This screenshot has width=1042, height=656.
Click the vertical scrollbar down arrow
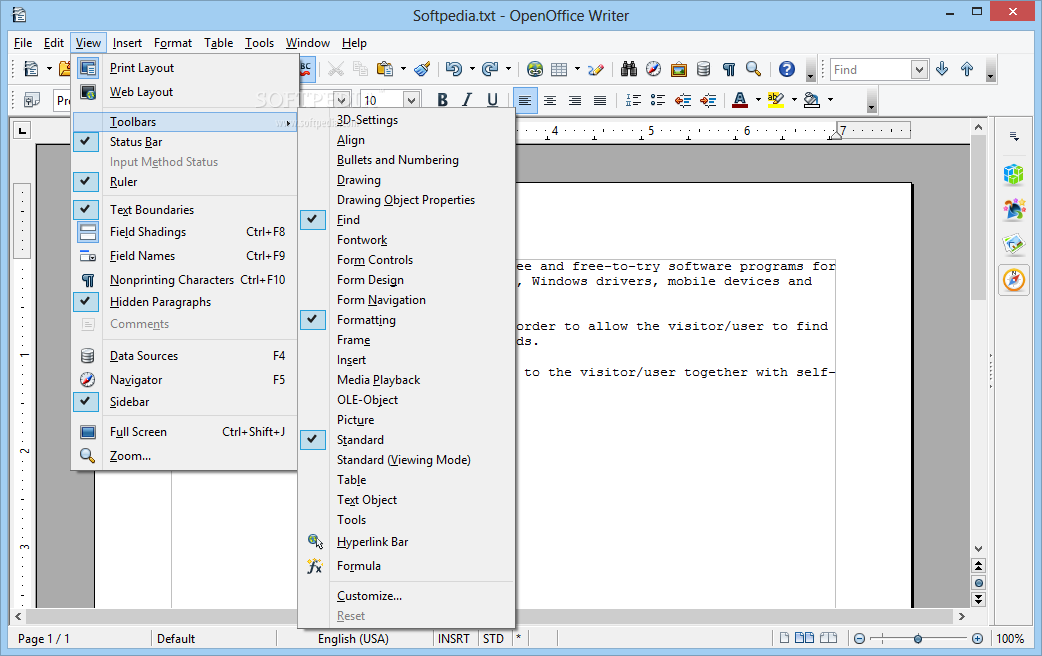[978, 548]
